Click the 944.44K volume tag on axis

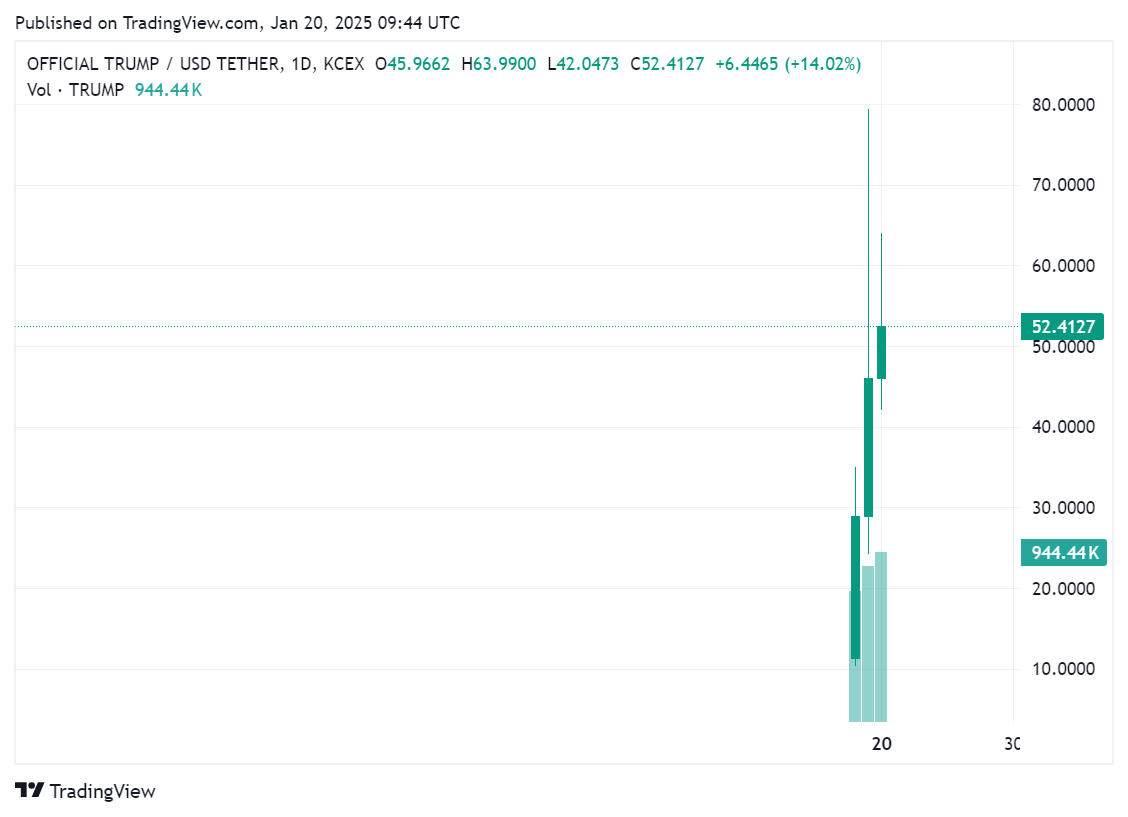click(x=1063, y=552)
